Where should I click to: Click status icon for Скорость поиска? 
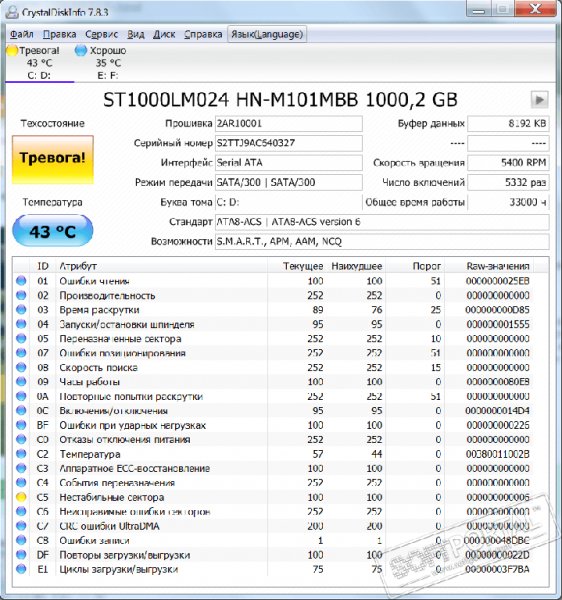tap(21, 367)
